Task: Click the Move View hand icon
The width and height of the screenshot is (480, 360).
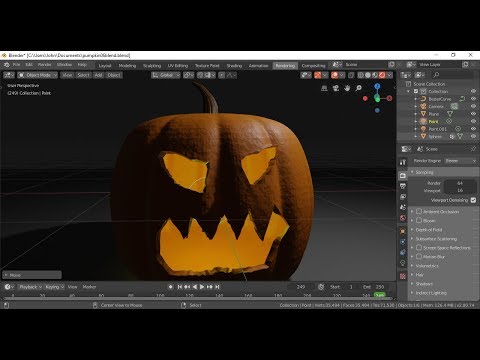Action: 347,88
